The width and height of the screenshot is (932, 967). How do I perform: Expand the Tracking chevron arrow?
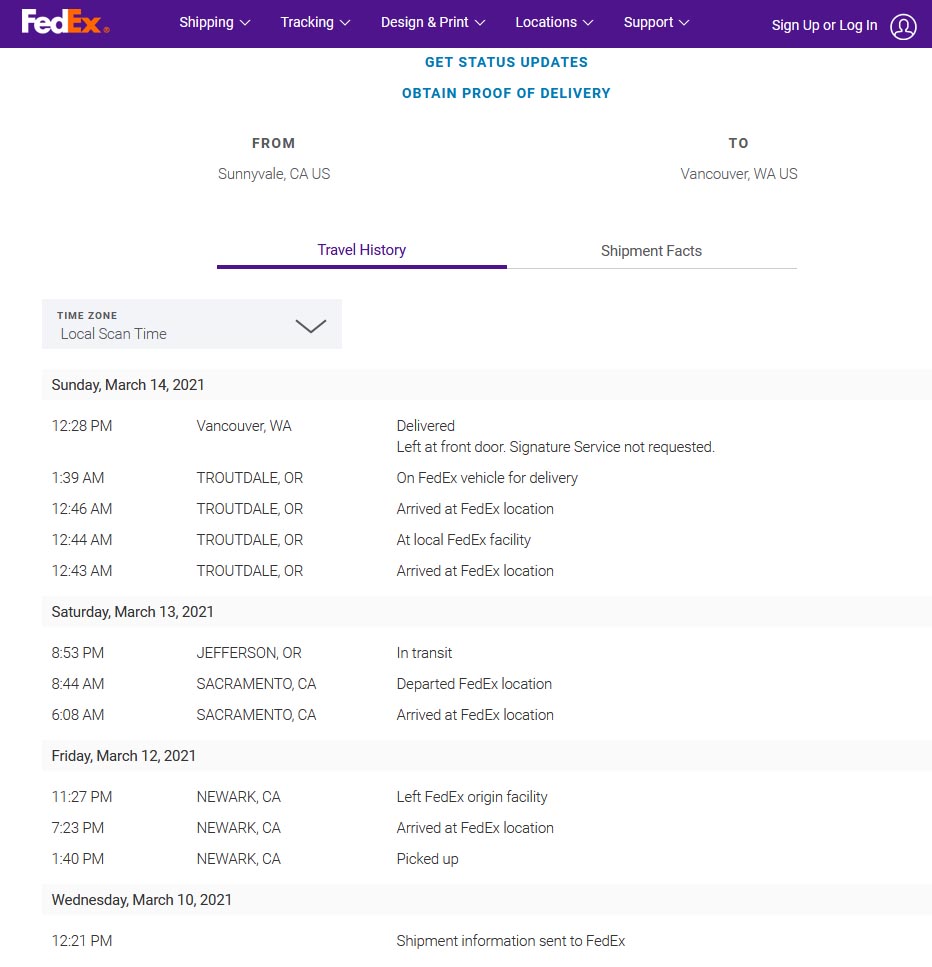tap(345, 23)
